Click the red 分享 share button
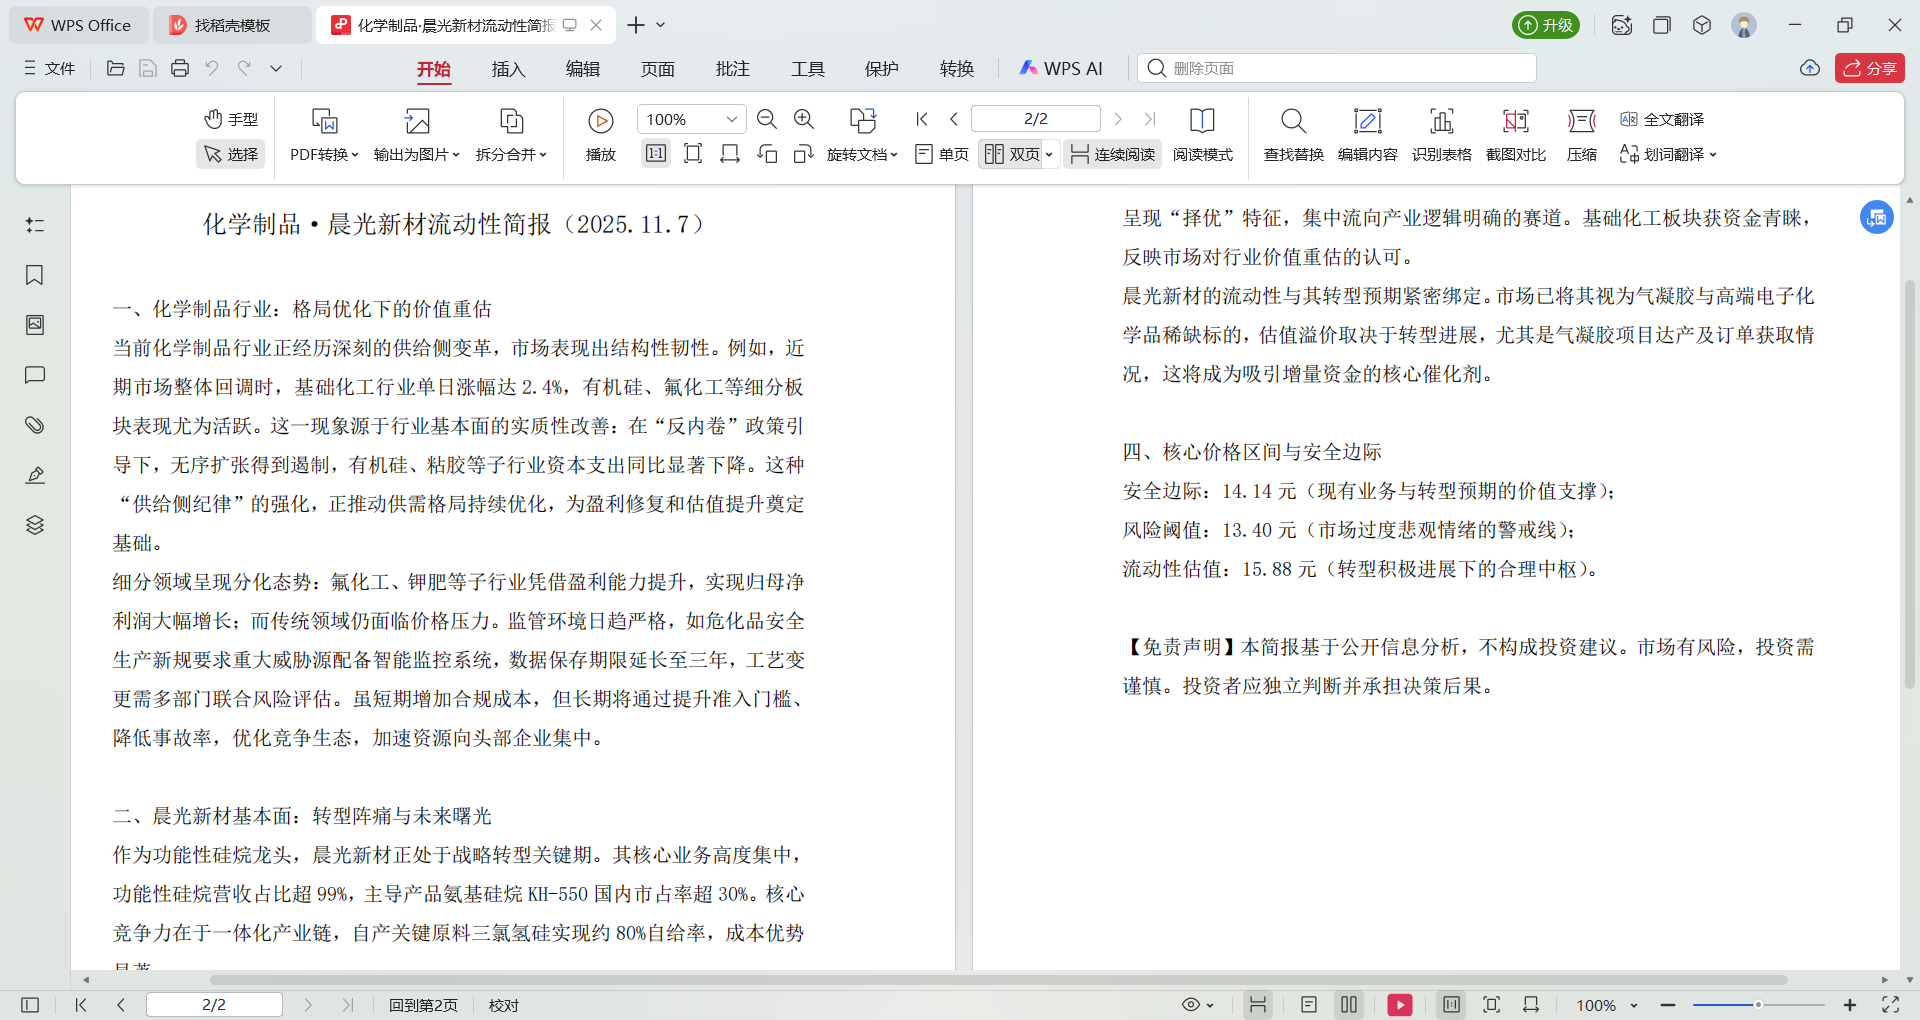1920x1020 pixels. (x=1869, y=68)
